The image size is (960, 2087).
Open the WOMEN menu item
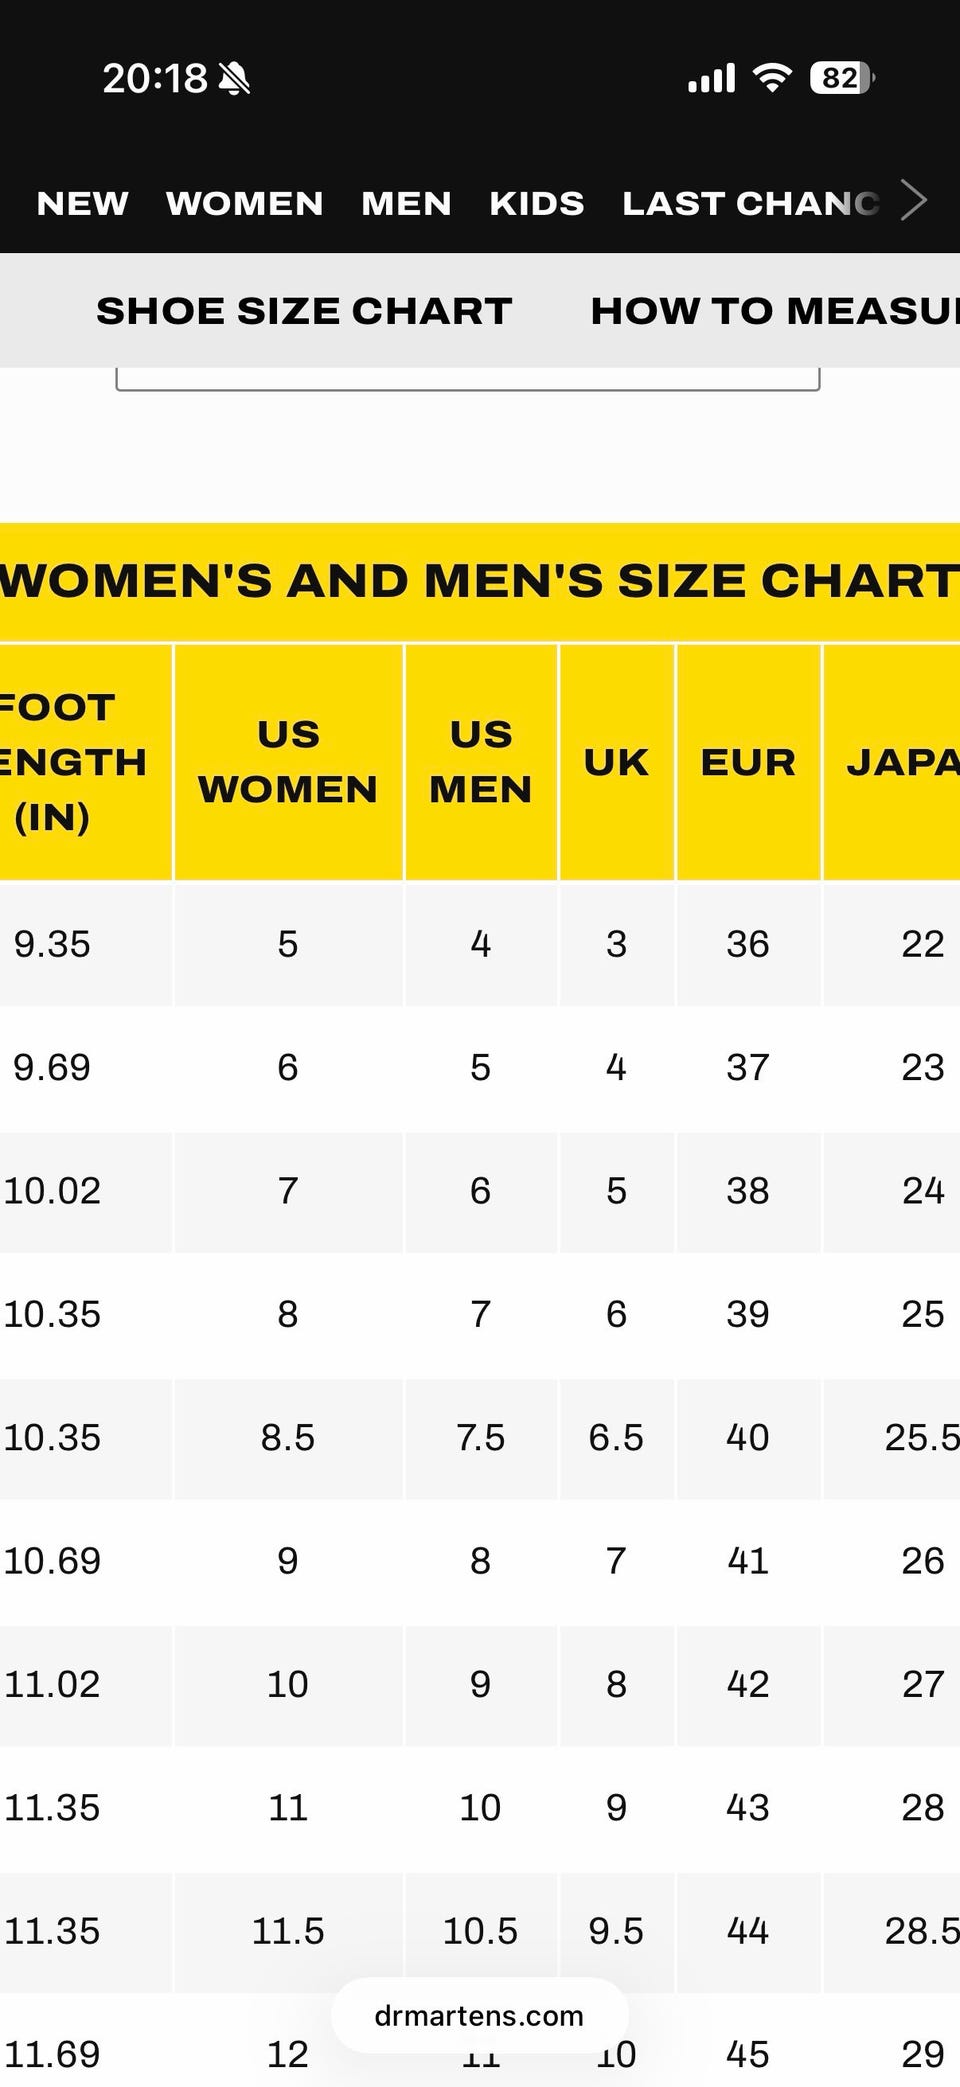pos(245,204)
